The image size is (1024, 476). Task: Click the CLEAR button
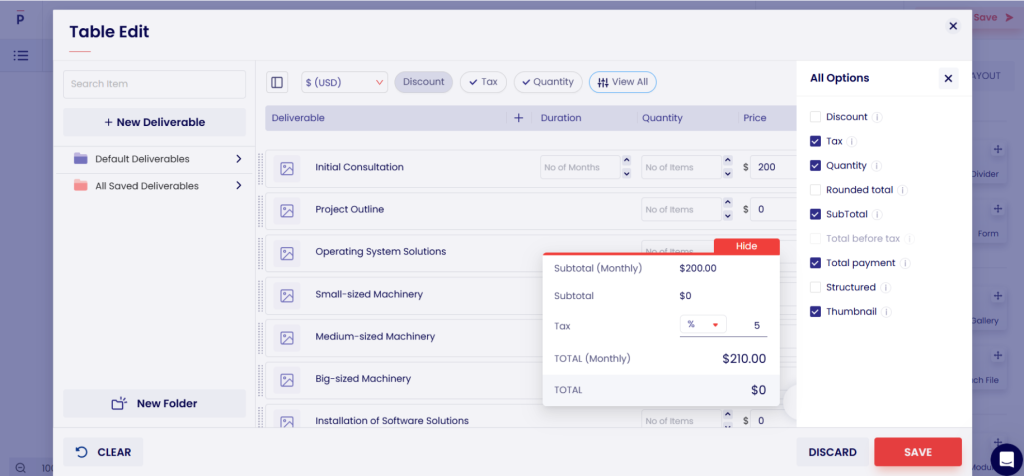tap(103, 452)
